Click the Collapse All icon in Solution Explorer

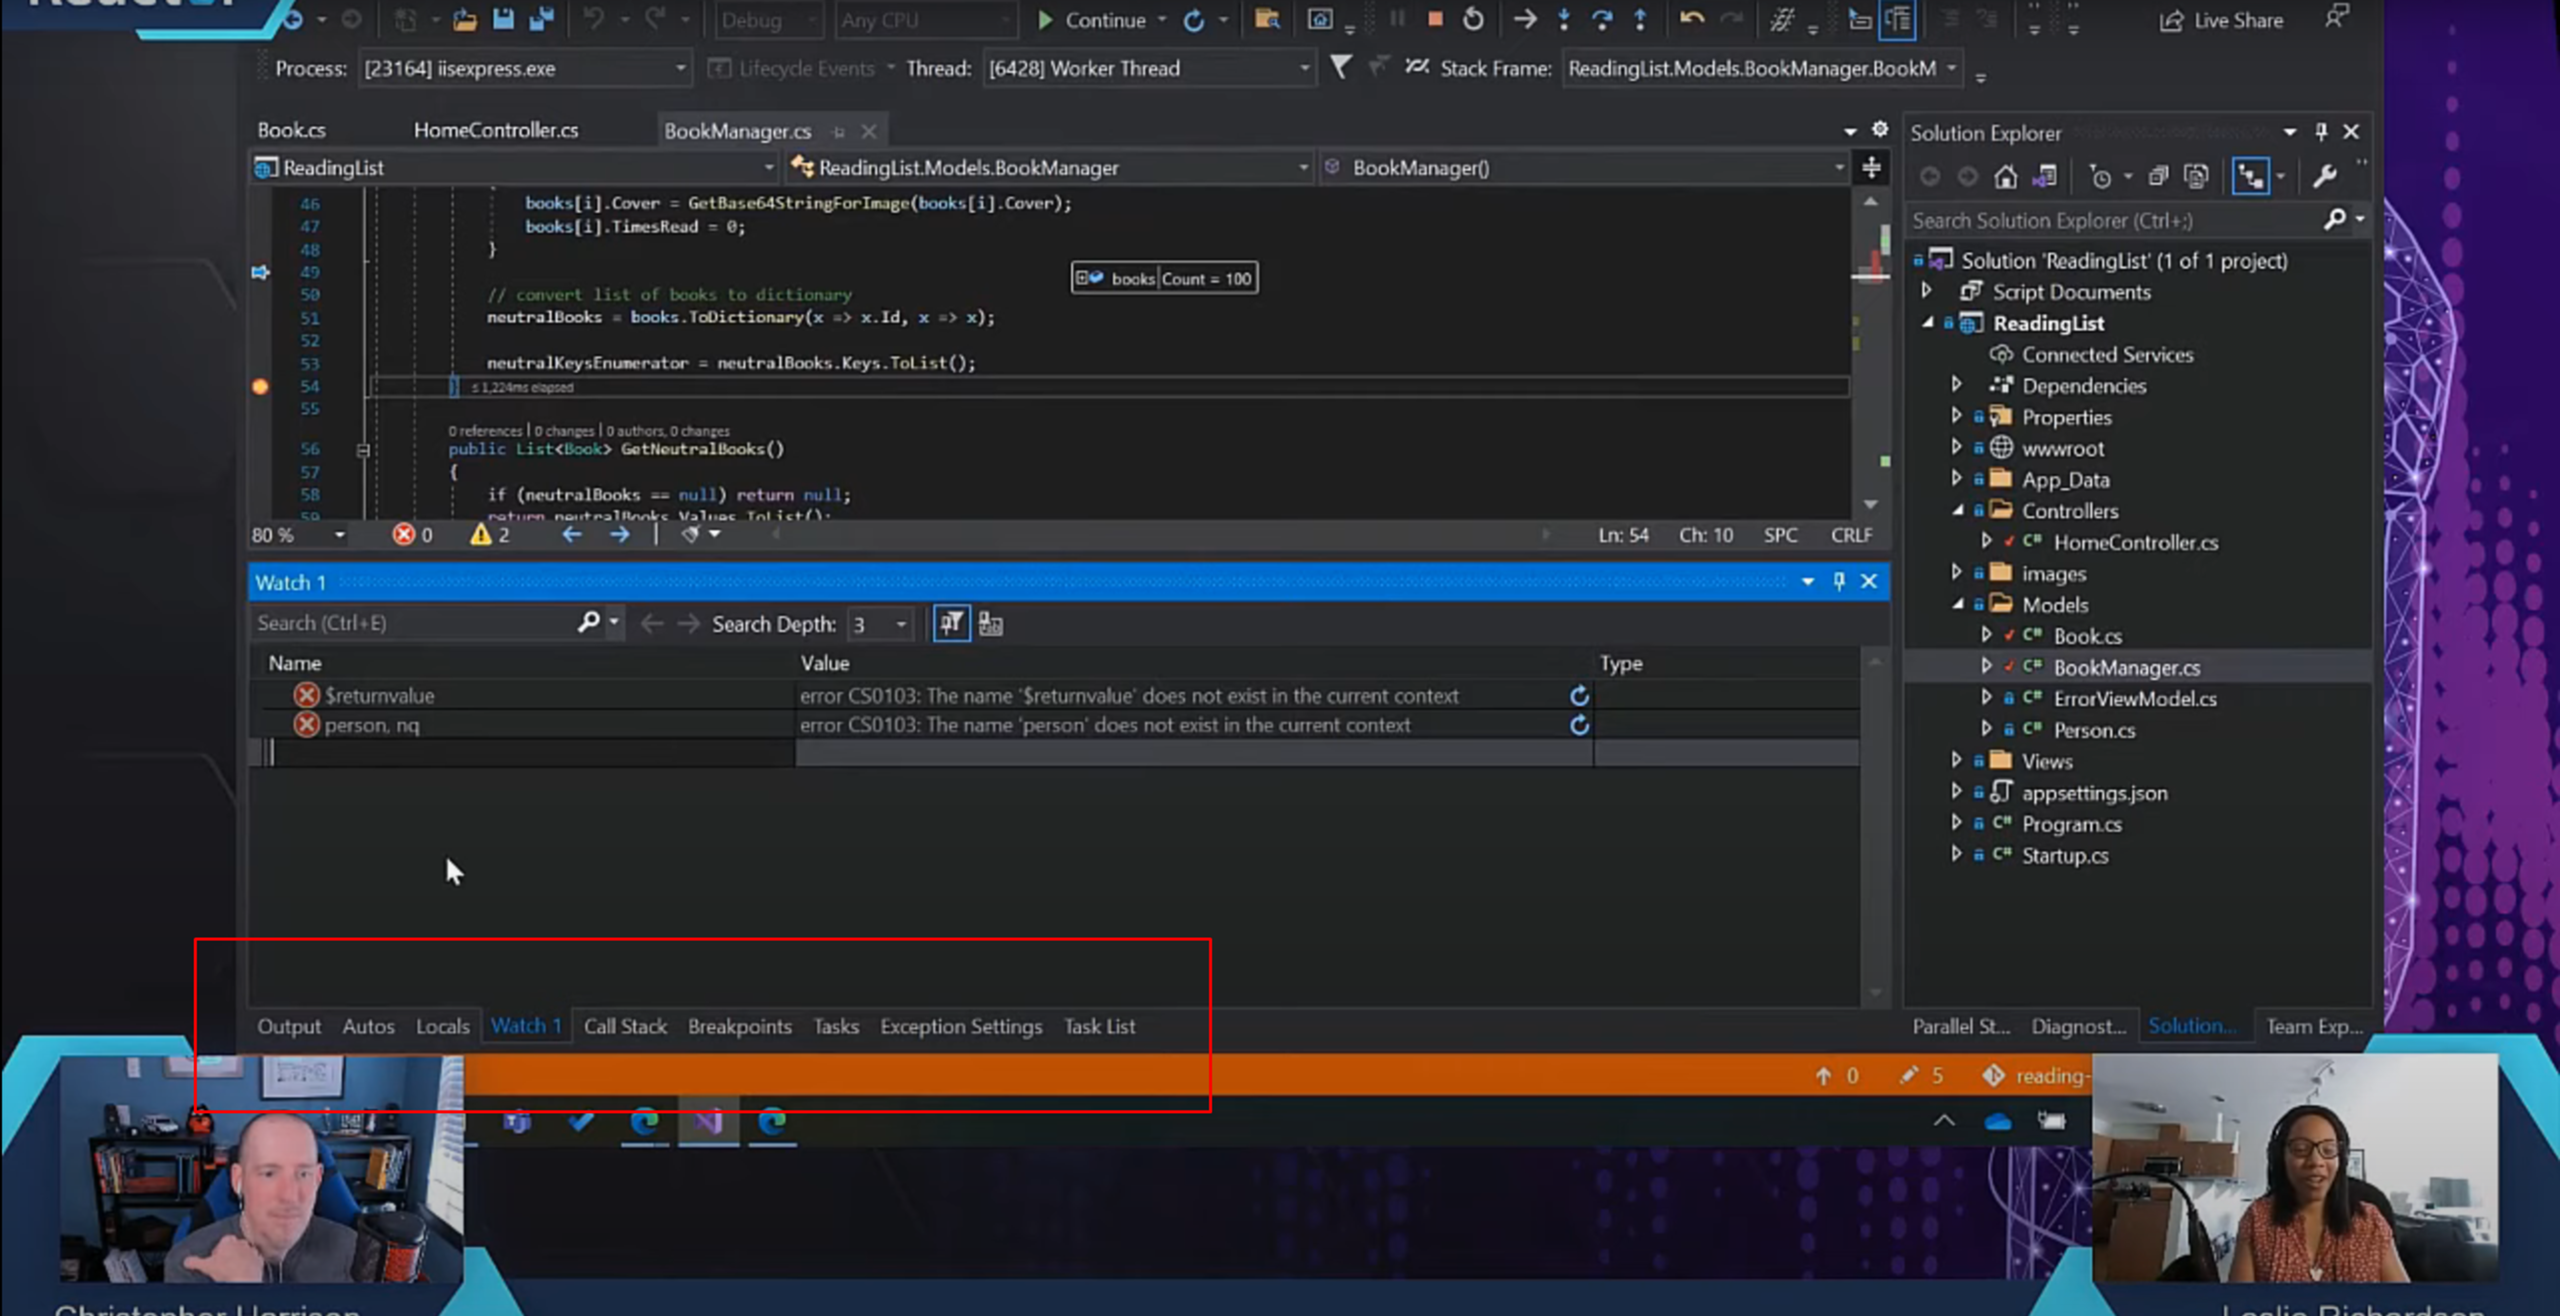[2157, 177]
